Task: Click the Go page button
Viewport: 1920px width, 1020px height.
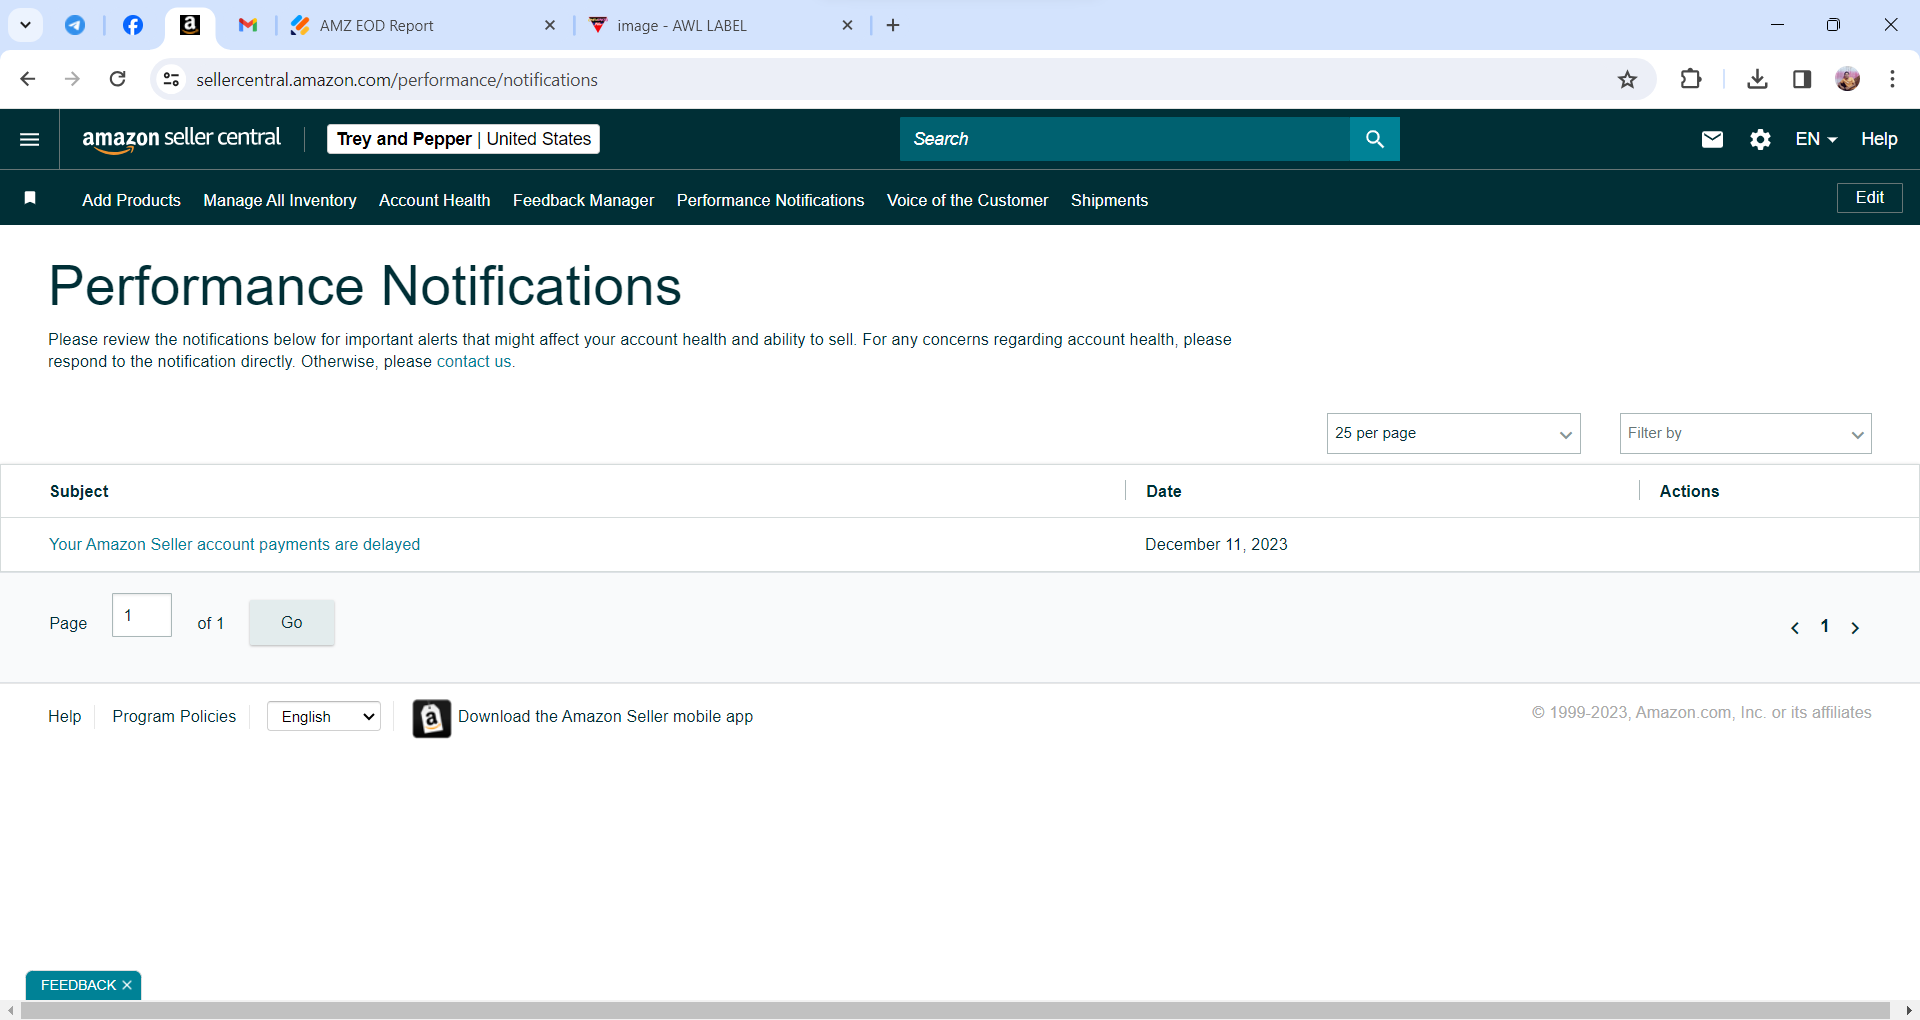Action: pyautogui.click(x=292, y=622)
